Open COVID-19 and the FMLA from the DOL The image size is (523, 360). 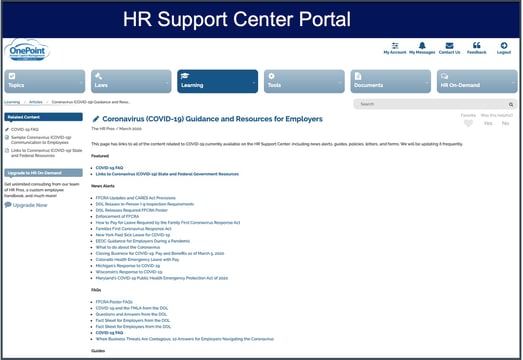point(132,308)
